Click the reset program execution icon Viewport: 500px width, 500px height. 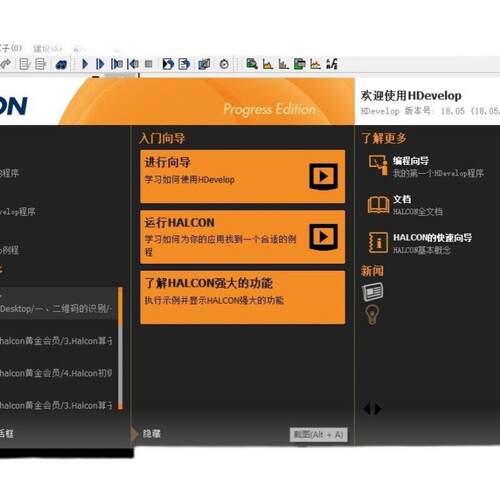pyautogui.click(x=168, y=64)
